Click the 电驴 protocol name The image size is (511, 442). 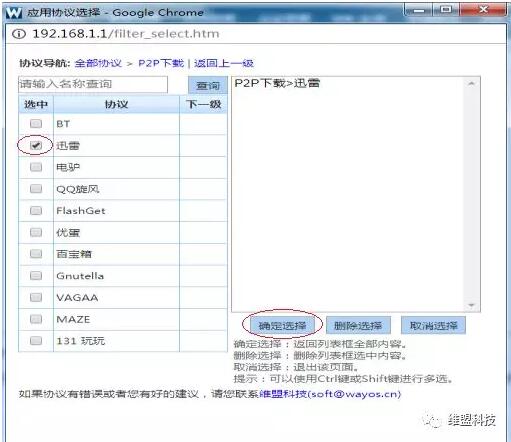click(68, 167)
